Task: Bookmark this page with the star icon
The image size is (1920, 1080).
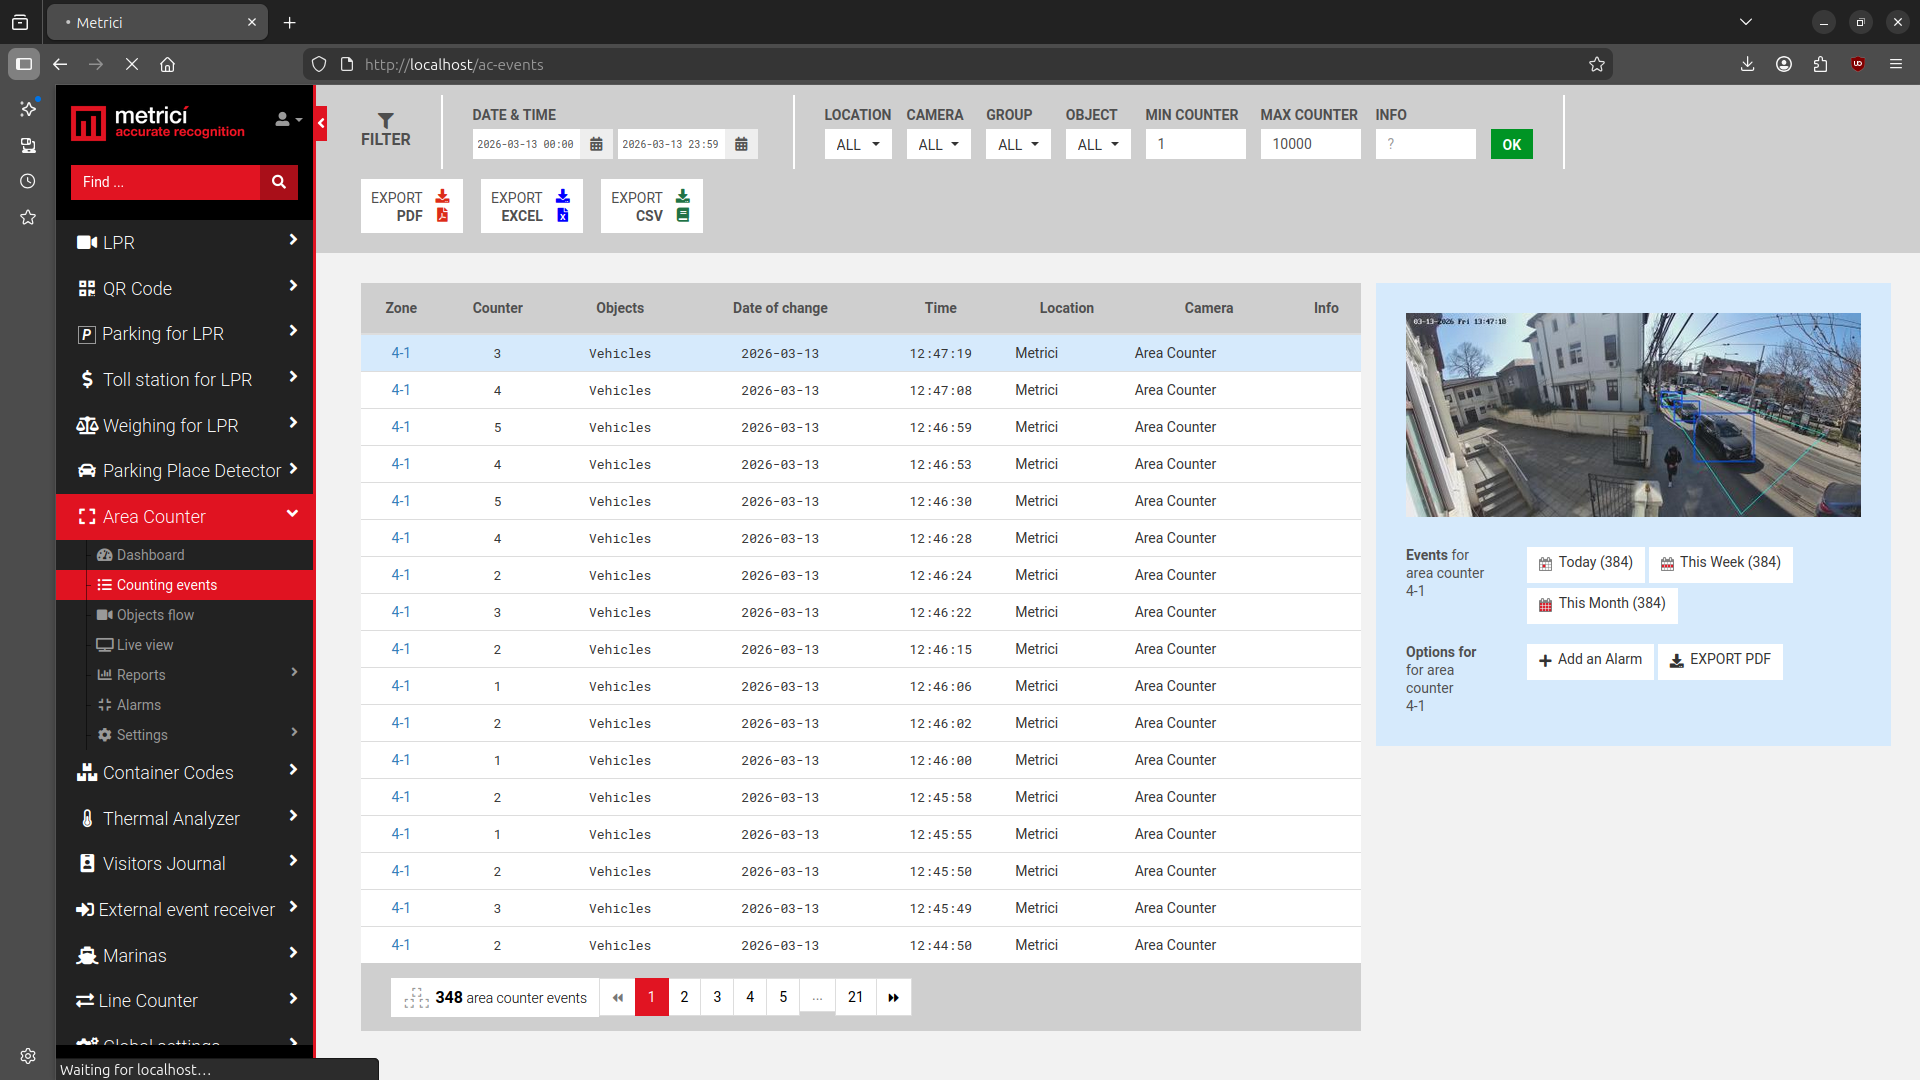Action: (x=1597, y=64)
